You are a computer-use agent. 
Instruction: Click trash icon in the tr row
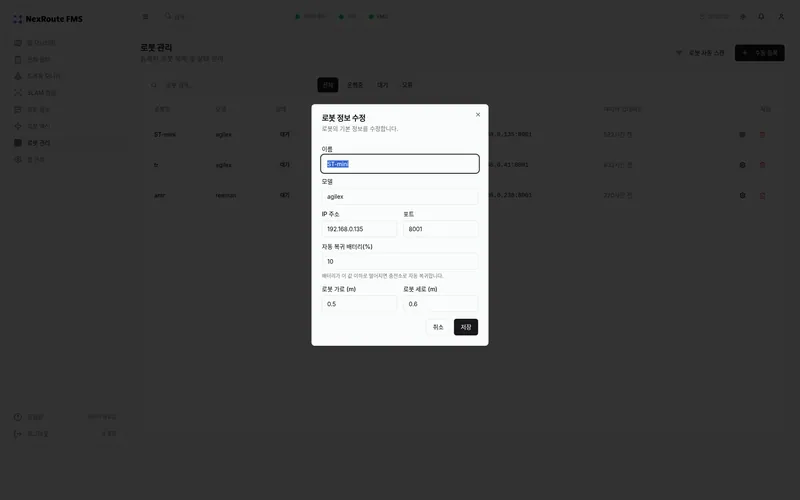(x=762, y=165)
